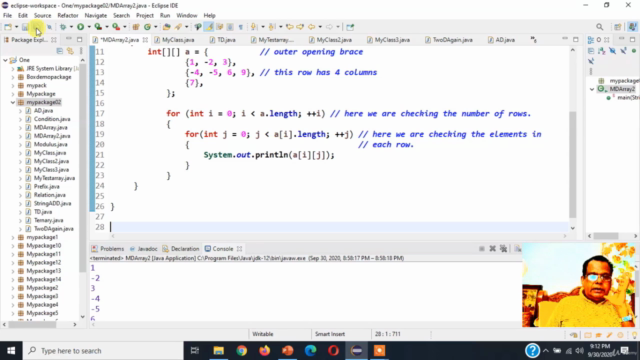Click the Last Edit Location arrow

[x=290, y=27]
